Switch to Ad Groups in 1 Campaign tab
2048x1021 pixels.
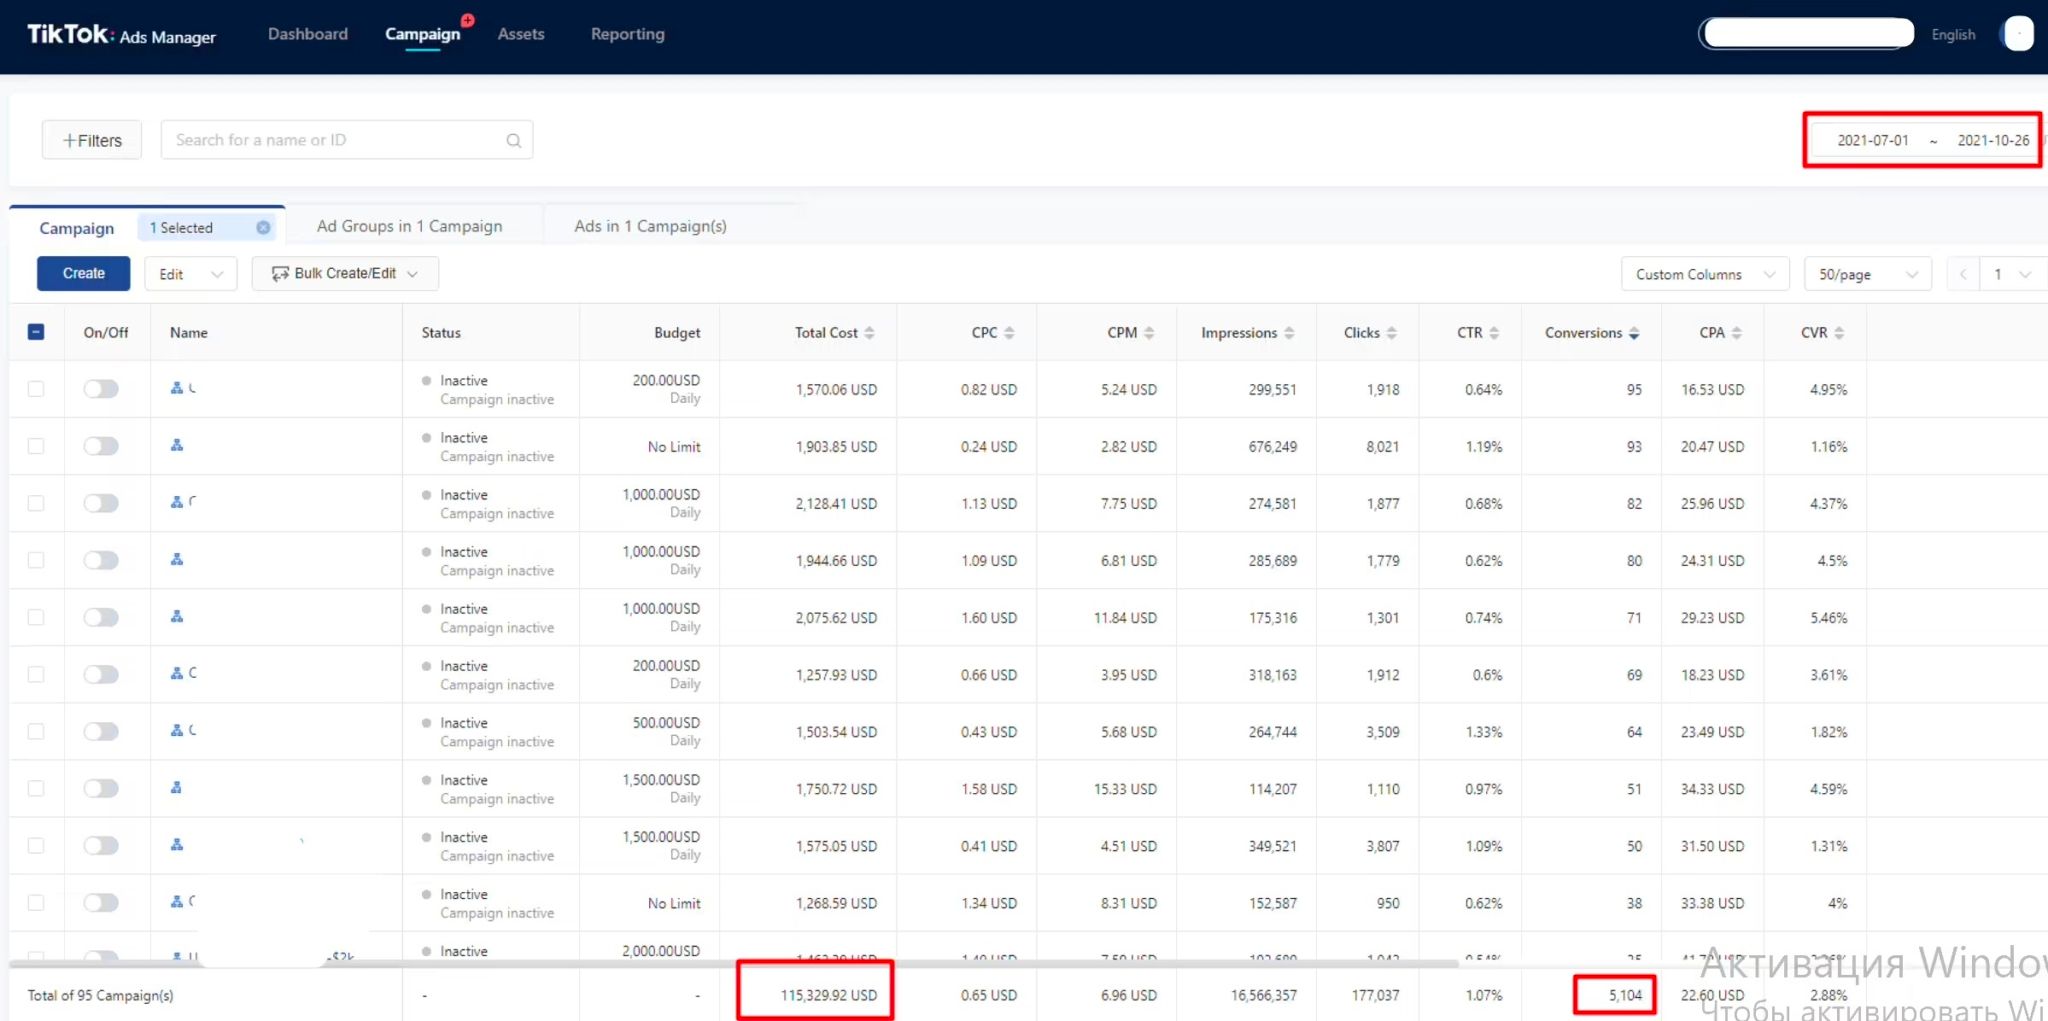410,226
